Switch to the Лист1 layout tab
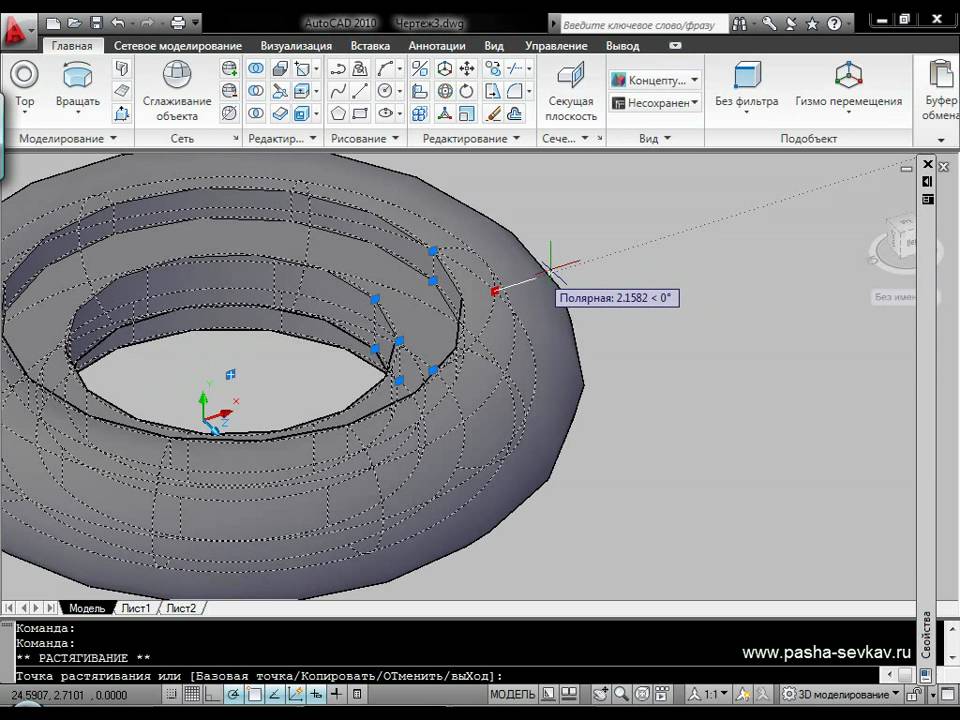 pos(136,608)
